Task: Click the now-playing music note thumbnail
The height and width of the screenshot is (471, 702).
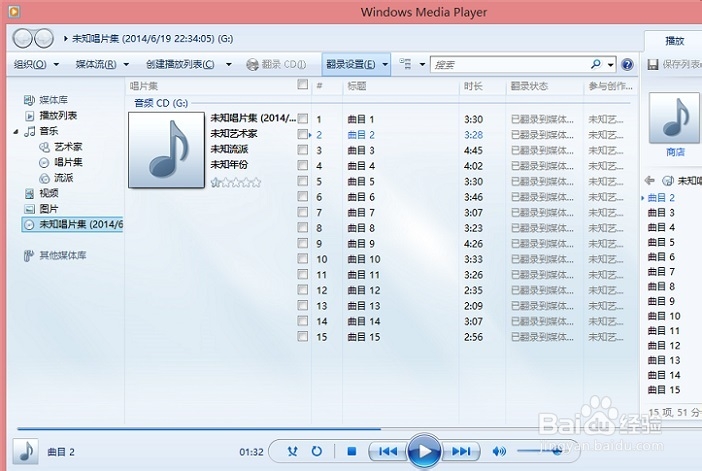Action: coord(26,451)
